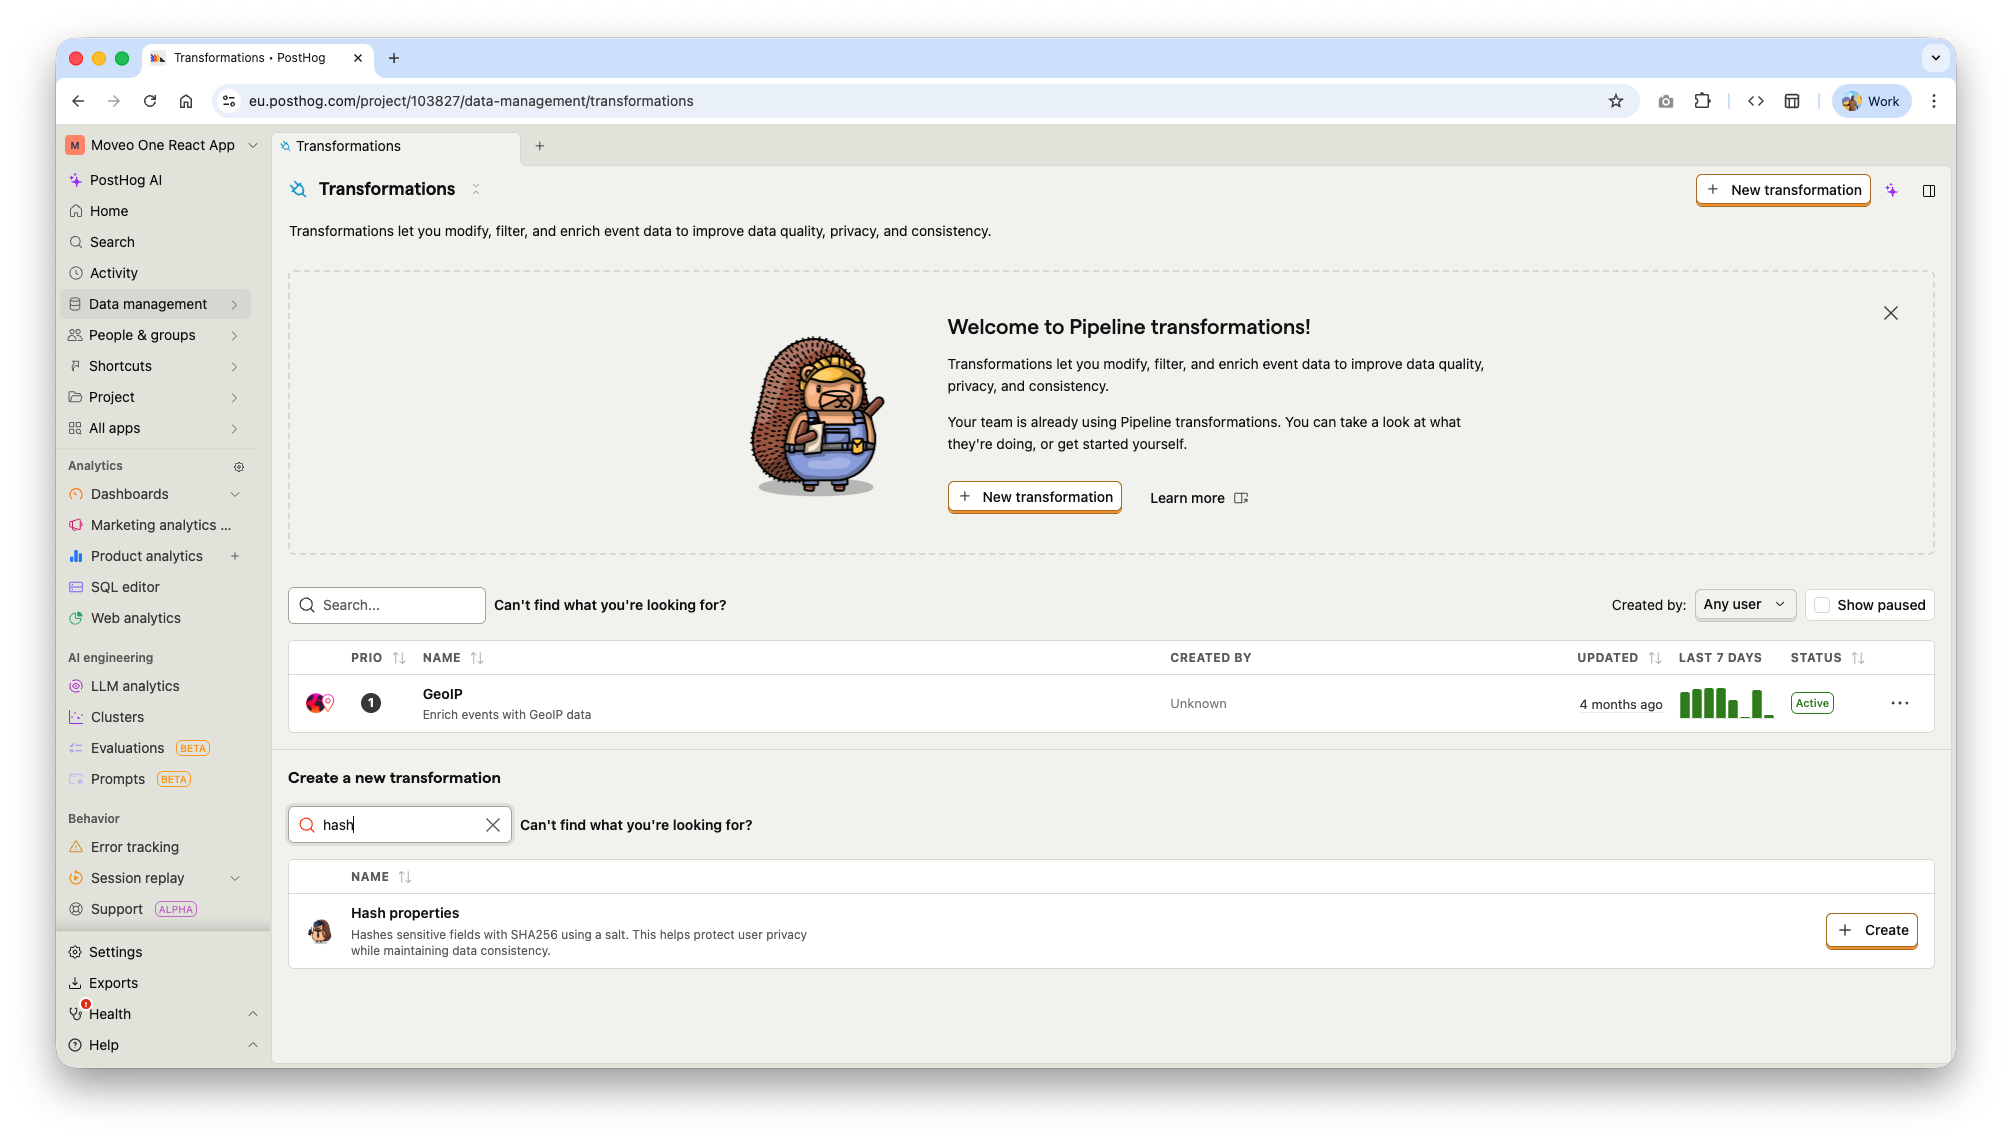
Task: Open Hash properties template name
Action: tap(405, 913)
